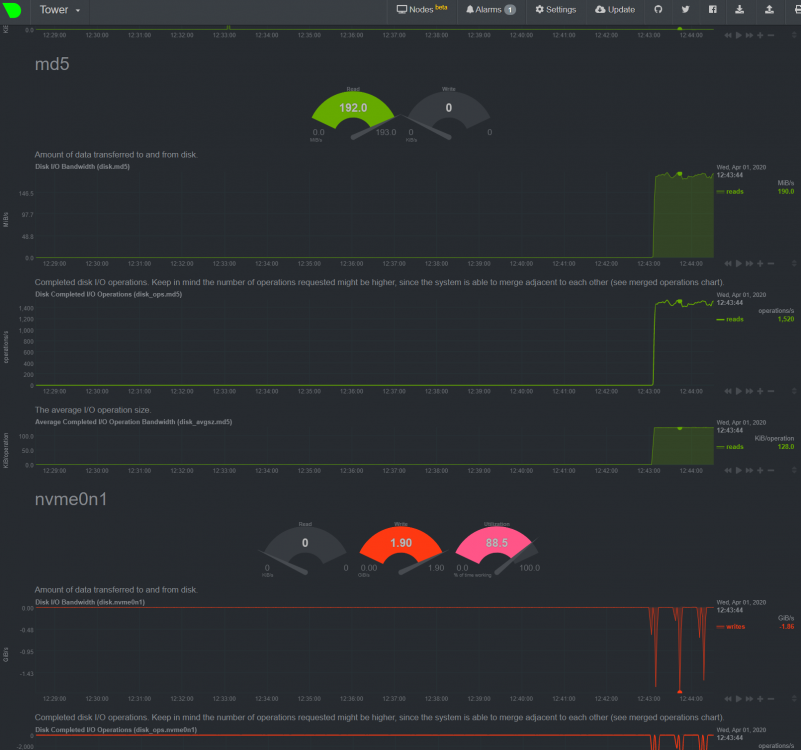The height and width of the screenshot is (750, 801).
Task: Zoom in on the disk.md5 bandwidth chart
Action: pyautogui.click(x=760, y=264)
